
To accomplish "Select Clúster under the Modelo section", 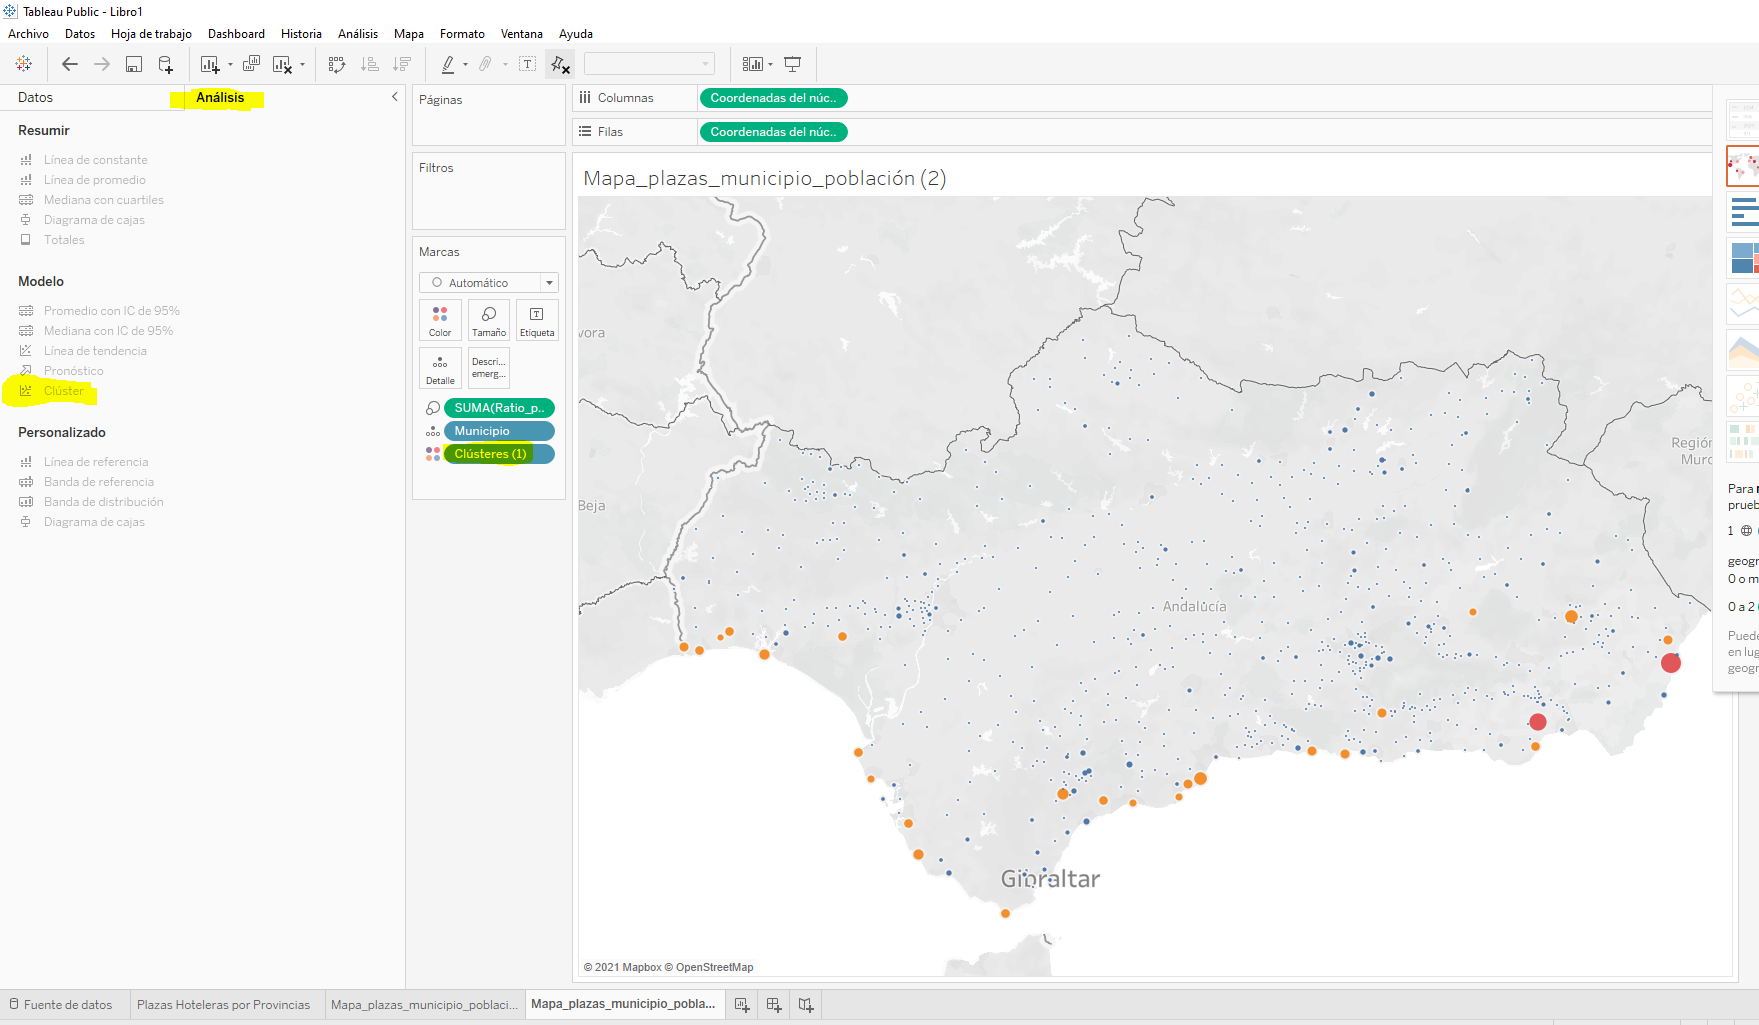I will pos(66,390).
